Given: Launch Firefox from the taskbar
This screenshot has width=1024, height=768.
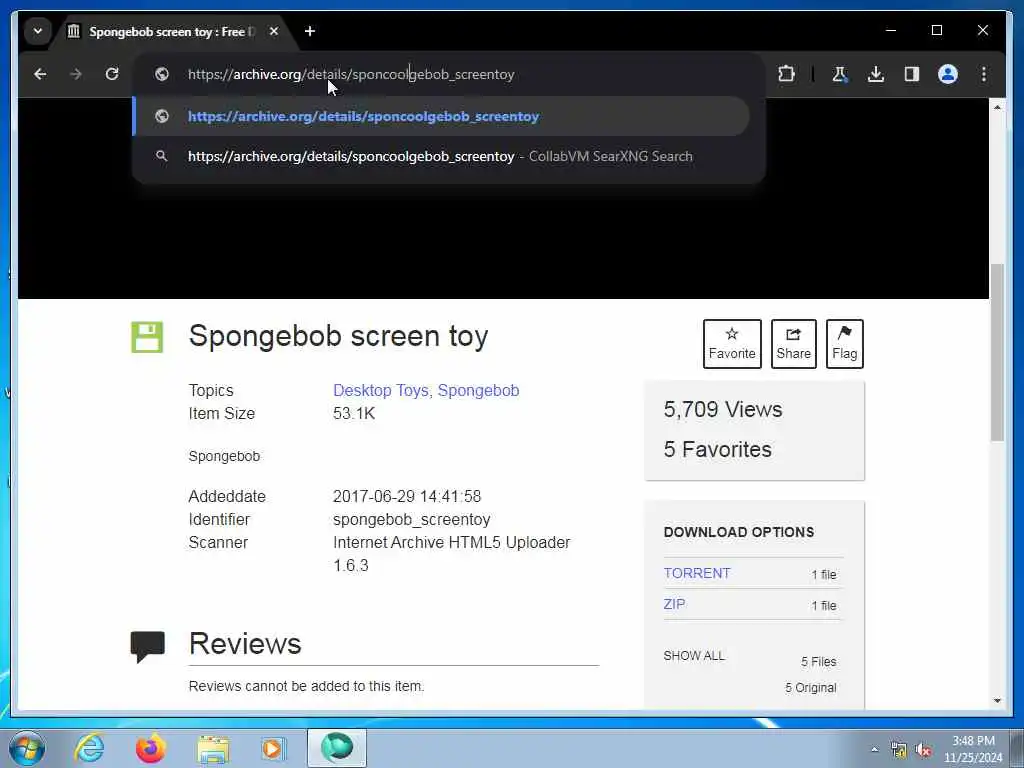Looking at the screenshot, I should pos(151,748).
